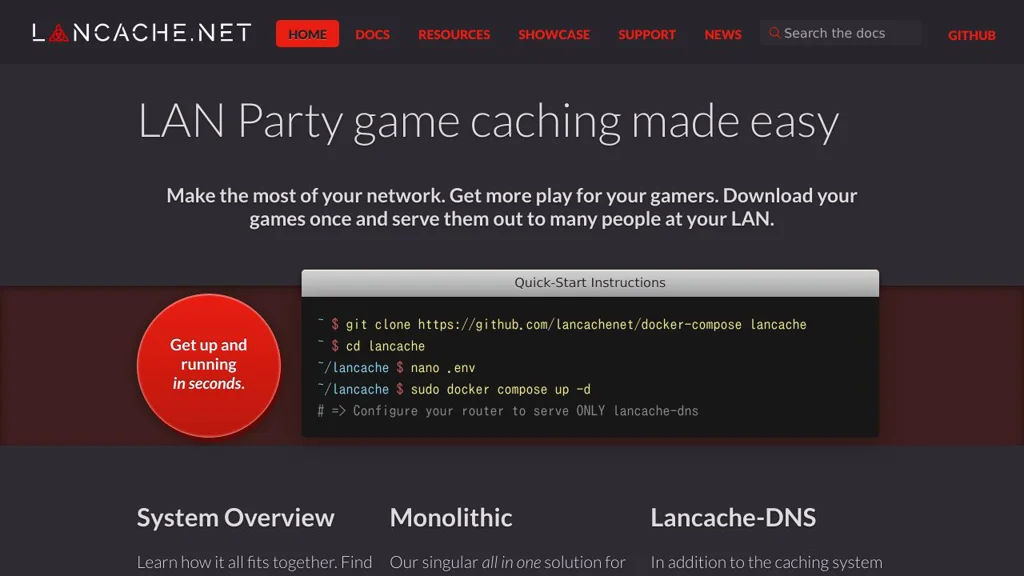This screenshot has width=1024, height=576.
Task: Click the LANCACHE.NET logo
Action: pos(142,33)
